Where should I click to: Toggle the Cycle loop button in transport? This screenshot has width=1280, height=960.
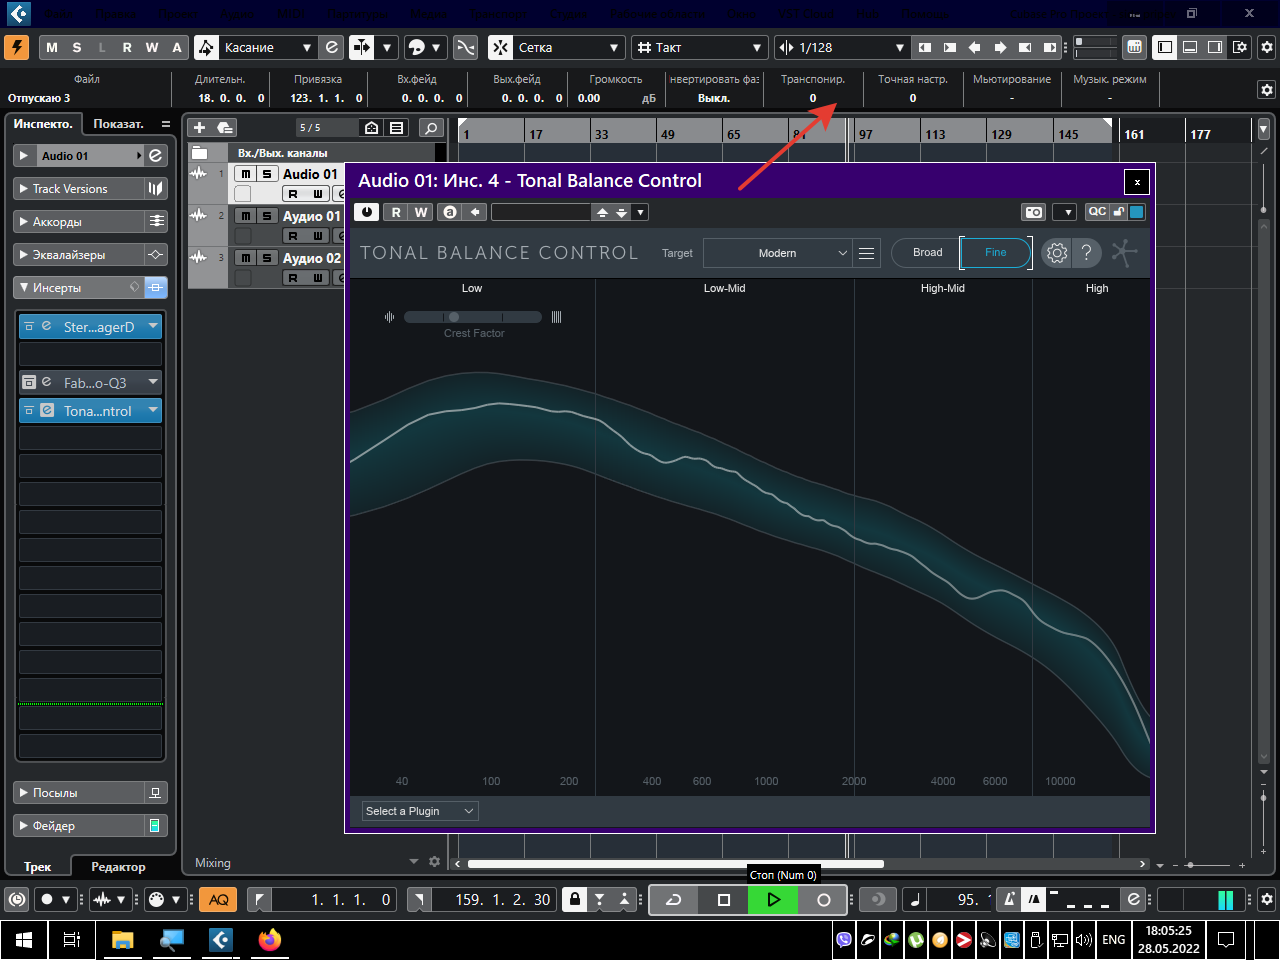(674, 900)
